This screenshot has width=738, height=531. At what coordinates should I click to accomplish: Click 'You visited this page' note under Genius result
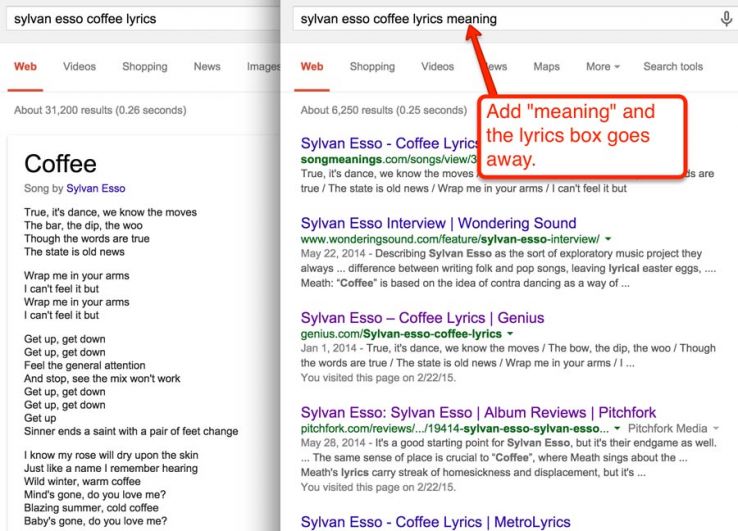pos(378,378)
